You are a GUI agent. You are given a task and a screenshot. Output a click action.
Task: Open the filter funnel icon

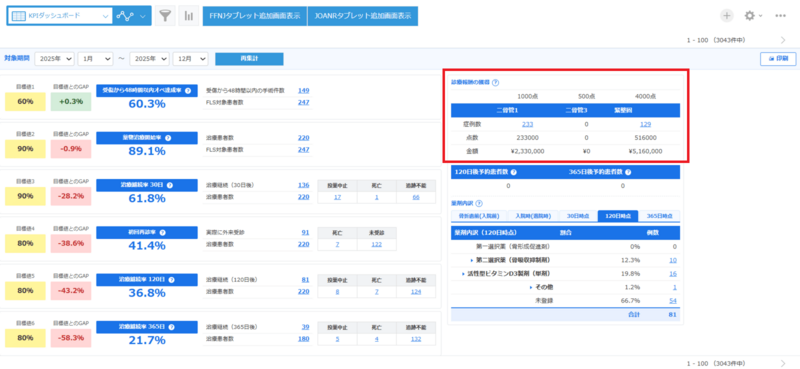164,16
